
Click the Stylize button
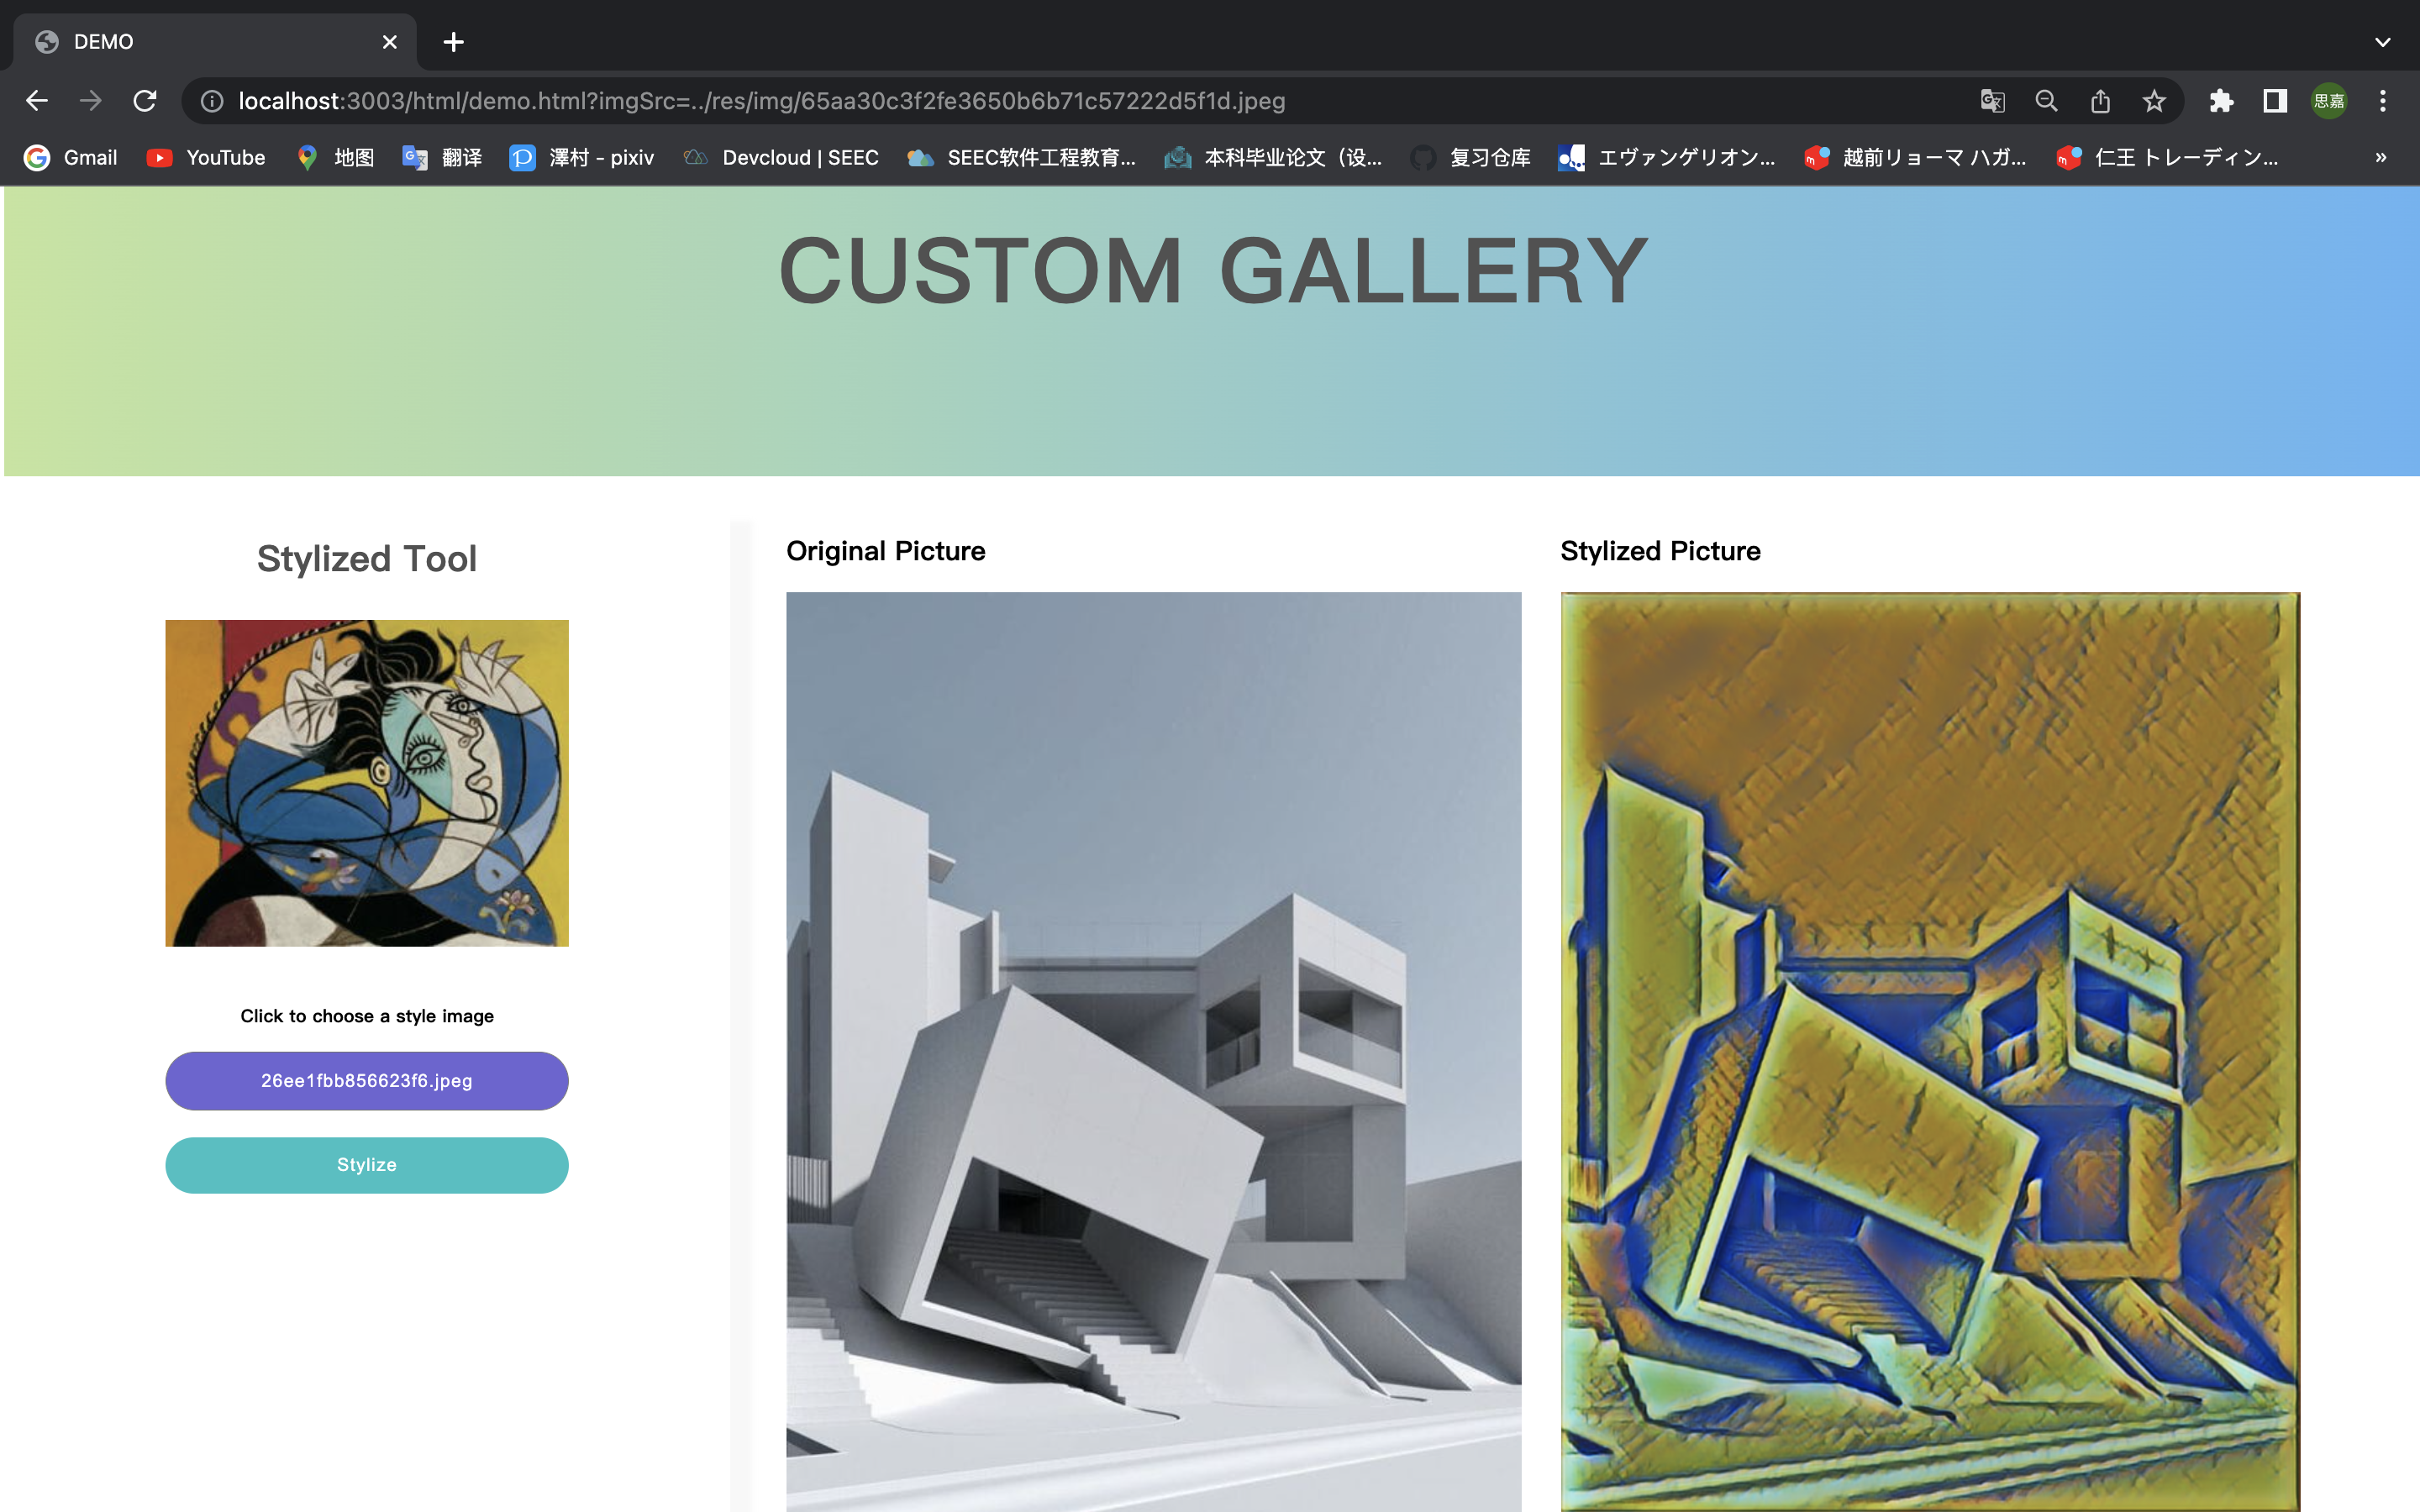(x=367, y=1165)
